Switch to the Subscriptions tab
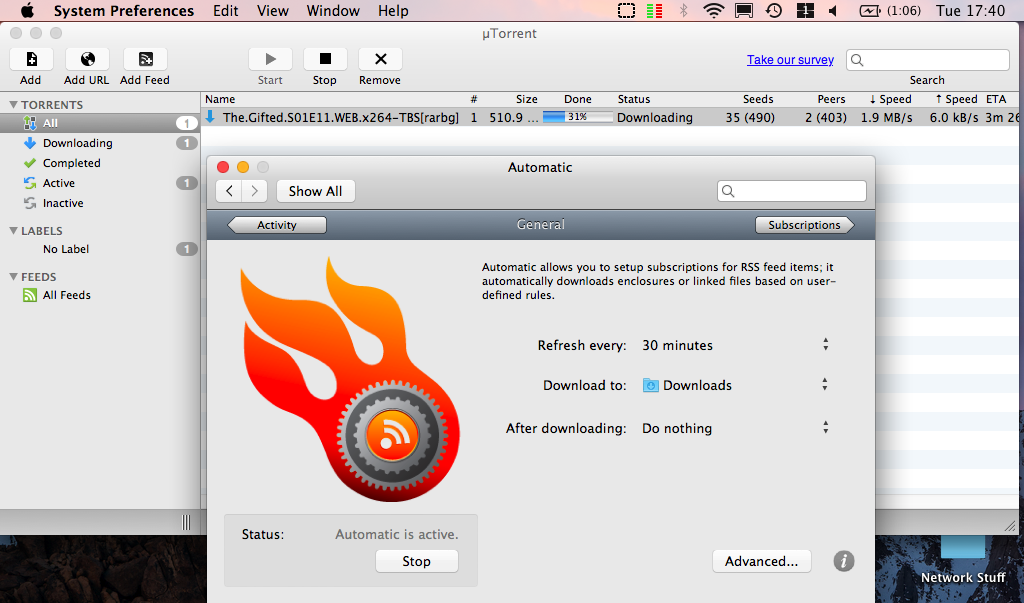Image resolution: width=1024 pixels, height=603 pixels. point(805,225)
